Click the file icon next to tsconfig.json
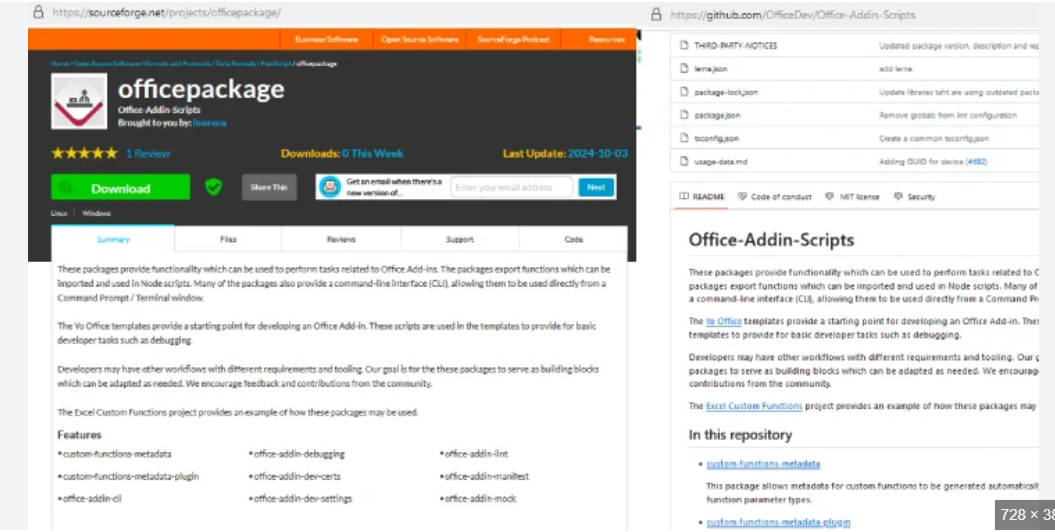1055x532 pixels. pos(684,138)
